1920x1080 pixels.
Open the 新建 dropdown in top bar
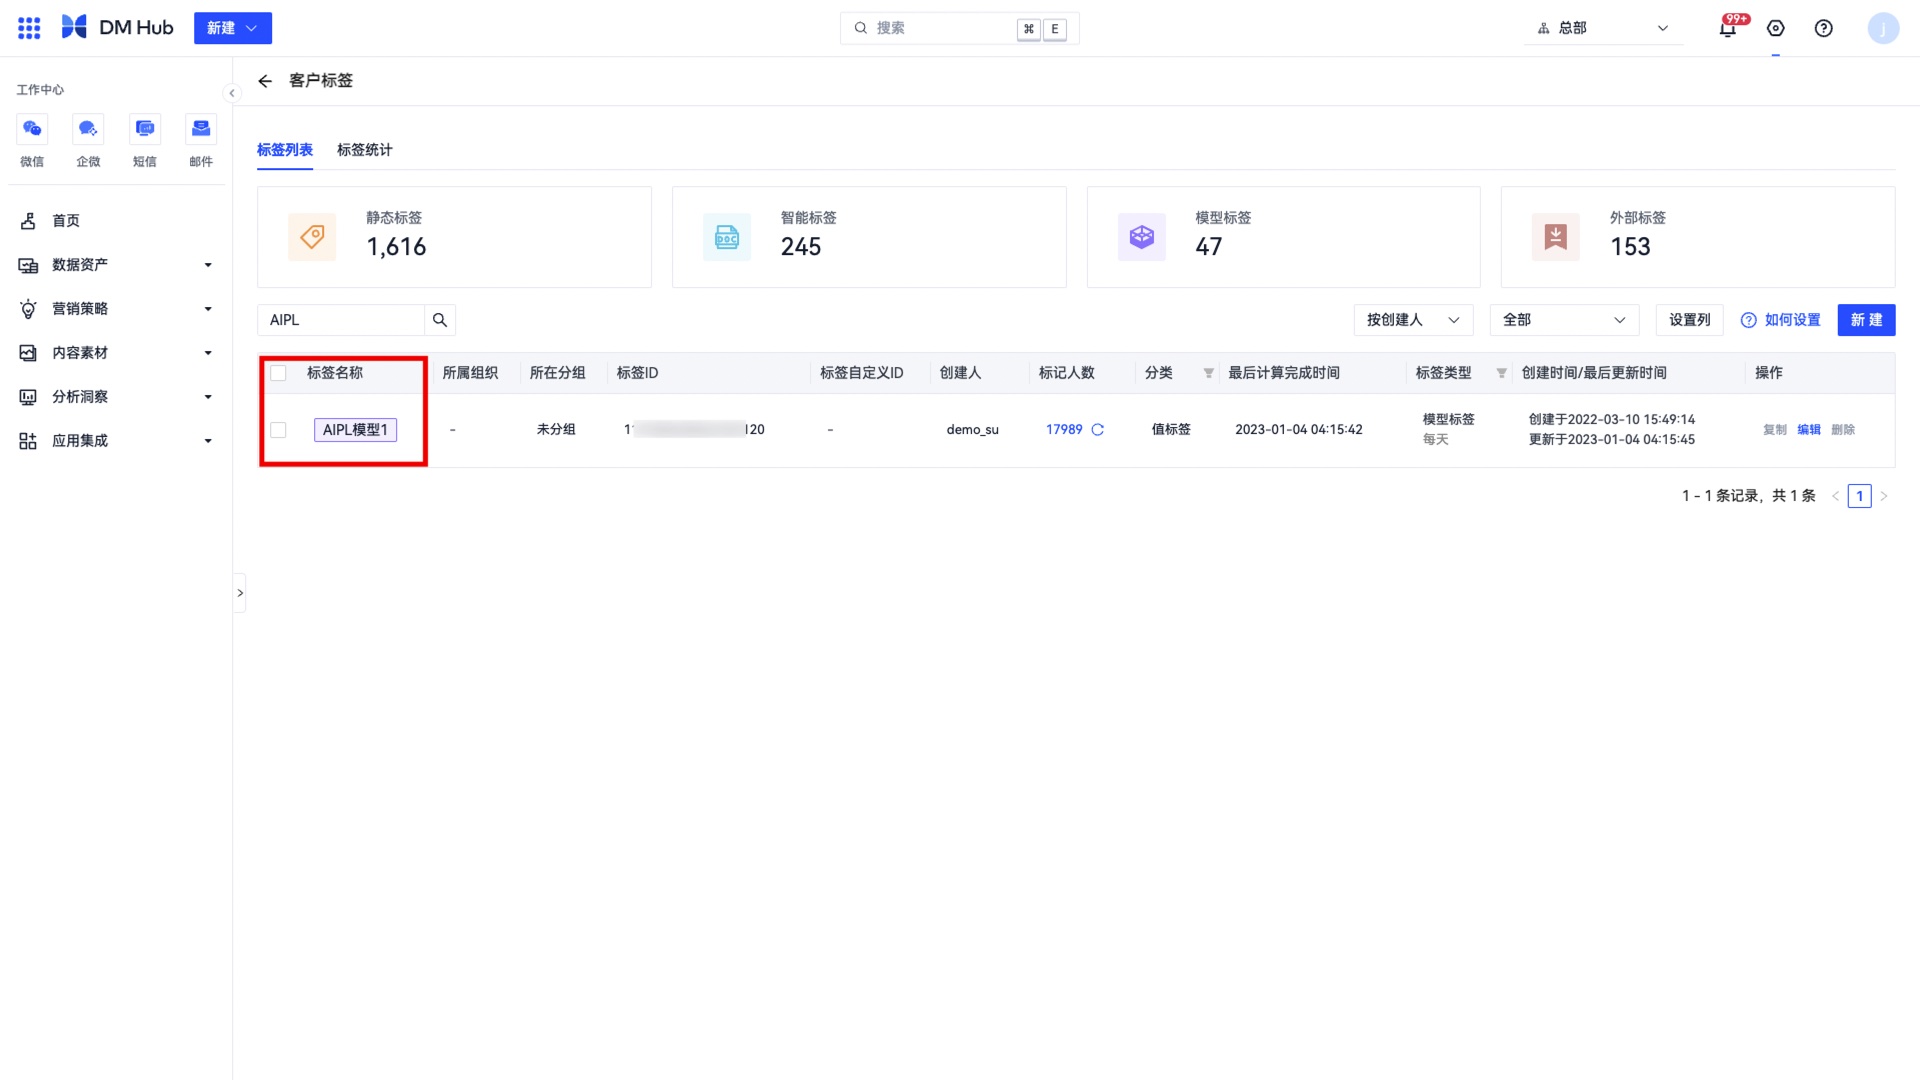click(233, 28)
